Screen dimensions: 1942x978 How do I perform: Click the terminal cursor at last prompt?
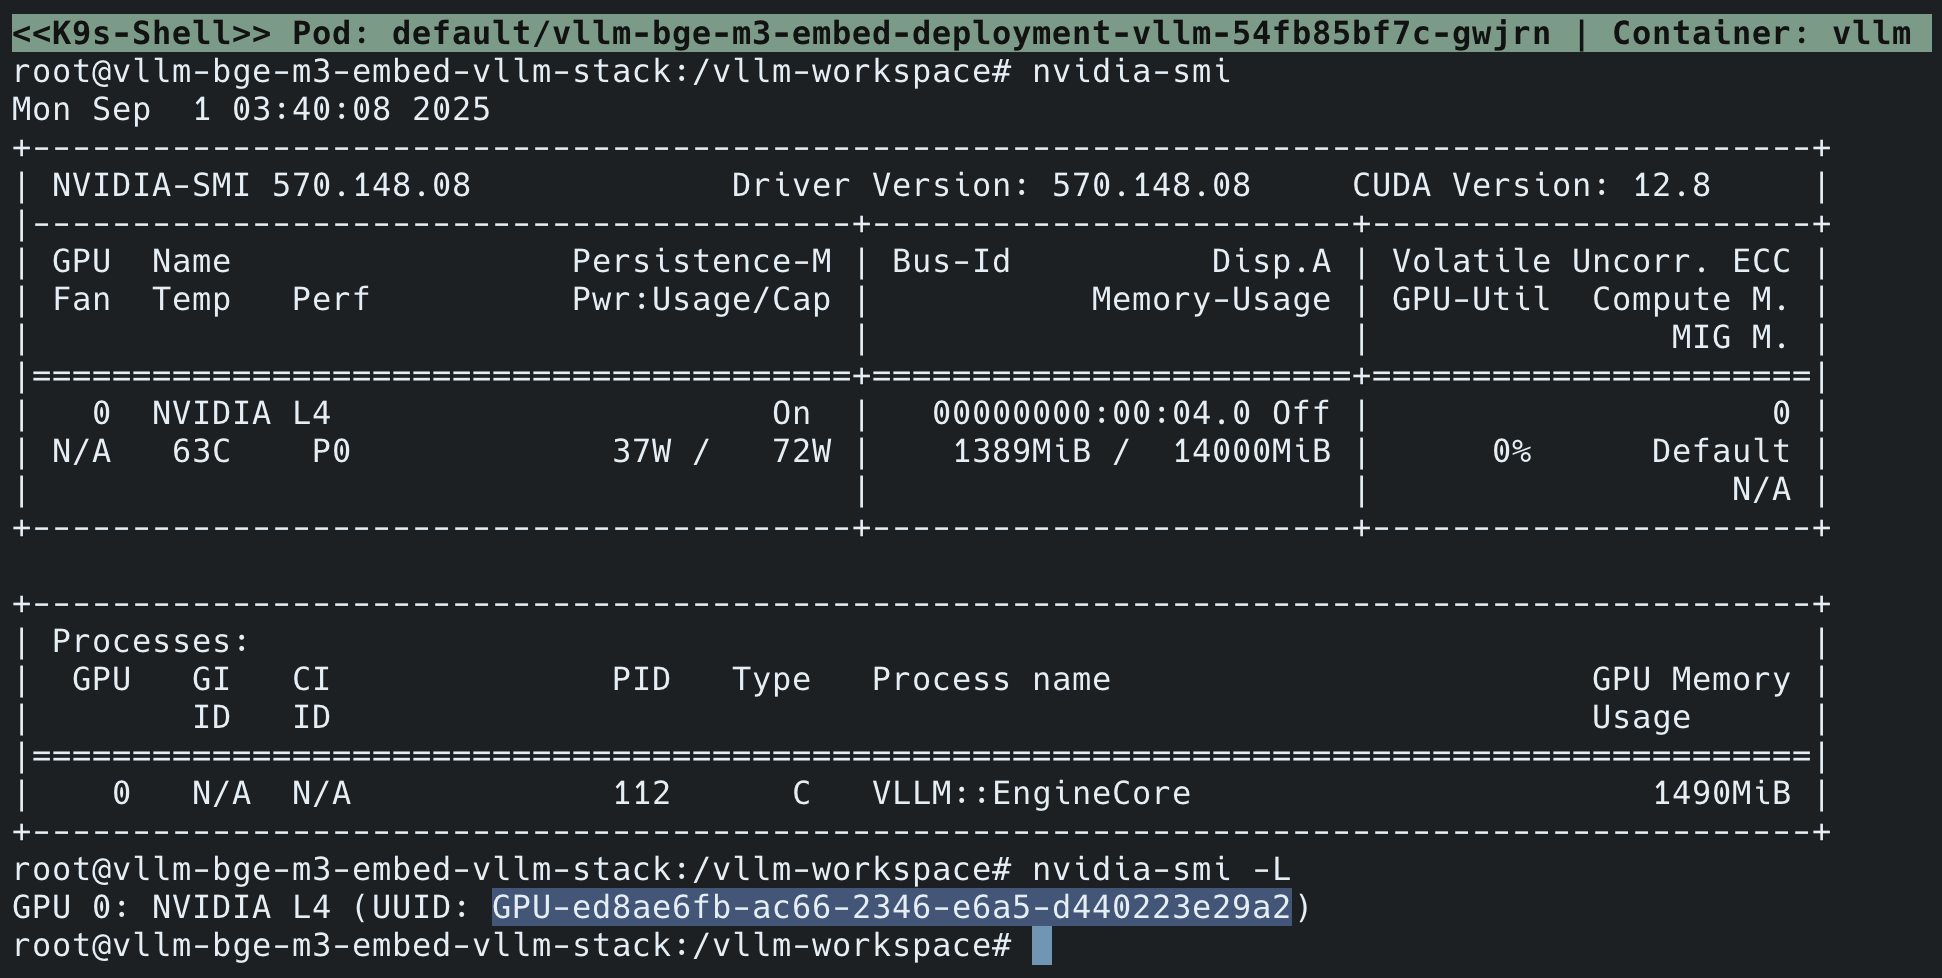1041,946
